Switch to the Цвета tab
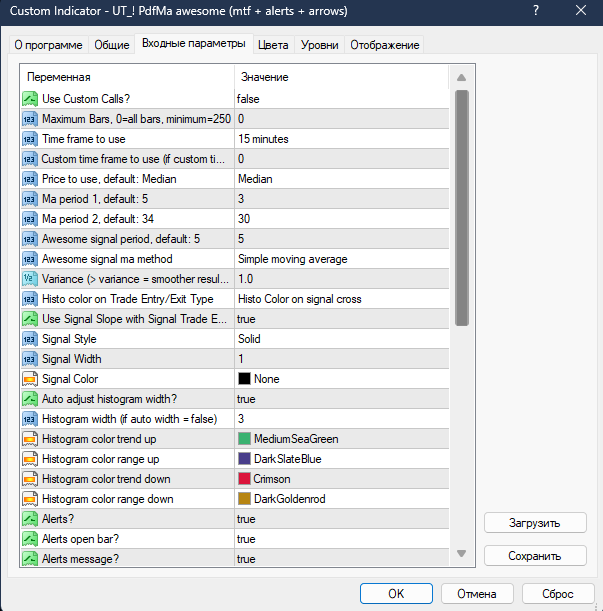Image resolution: width=603 pixels, height=611 pixels. (x=273, y=45)
